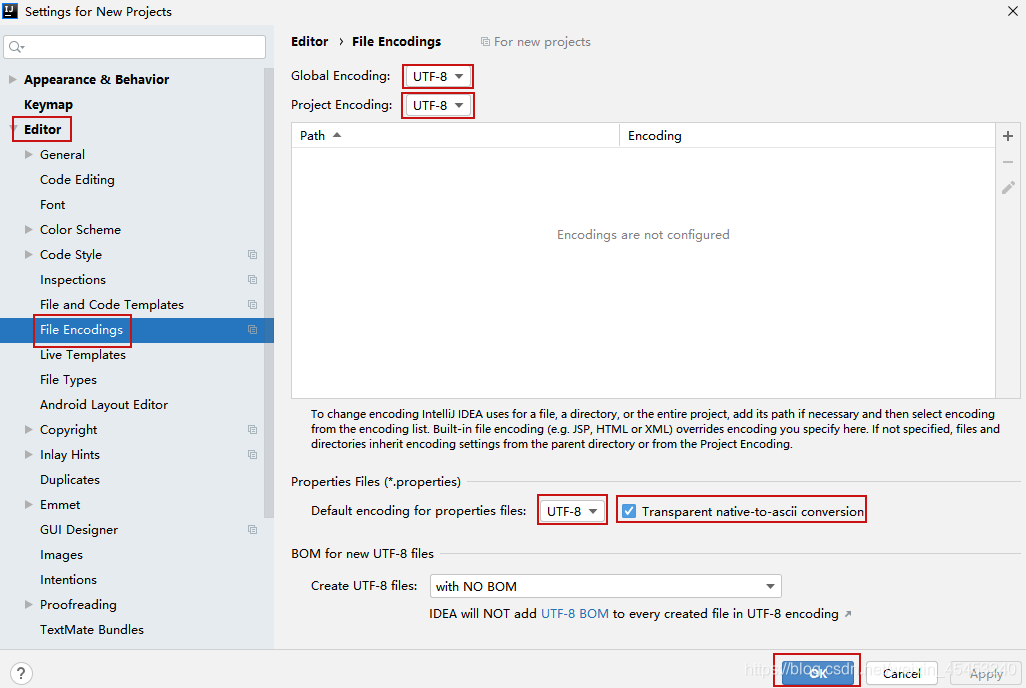Select Keymap in settings tree
Image resolution: width=1026 pixels, height=688 pixels.
tap(48, 105)
